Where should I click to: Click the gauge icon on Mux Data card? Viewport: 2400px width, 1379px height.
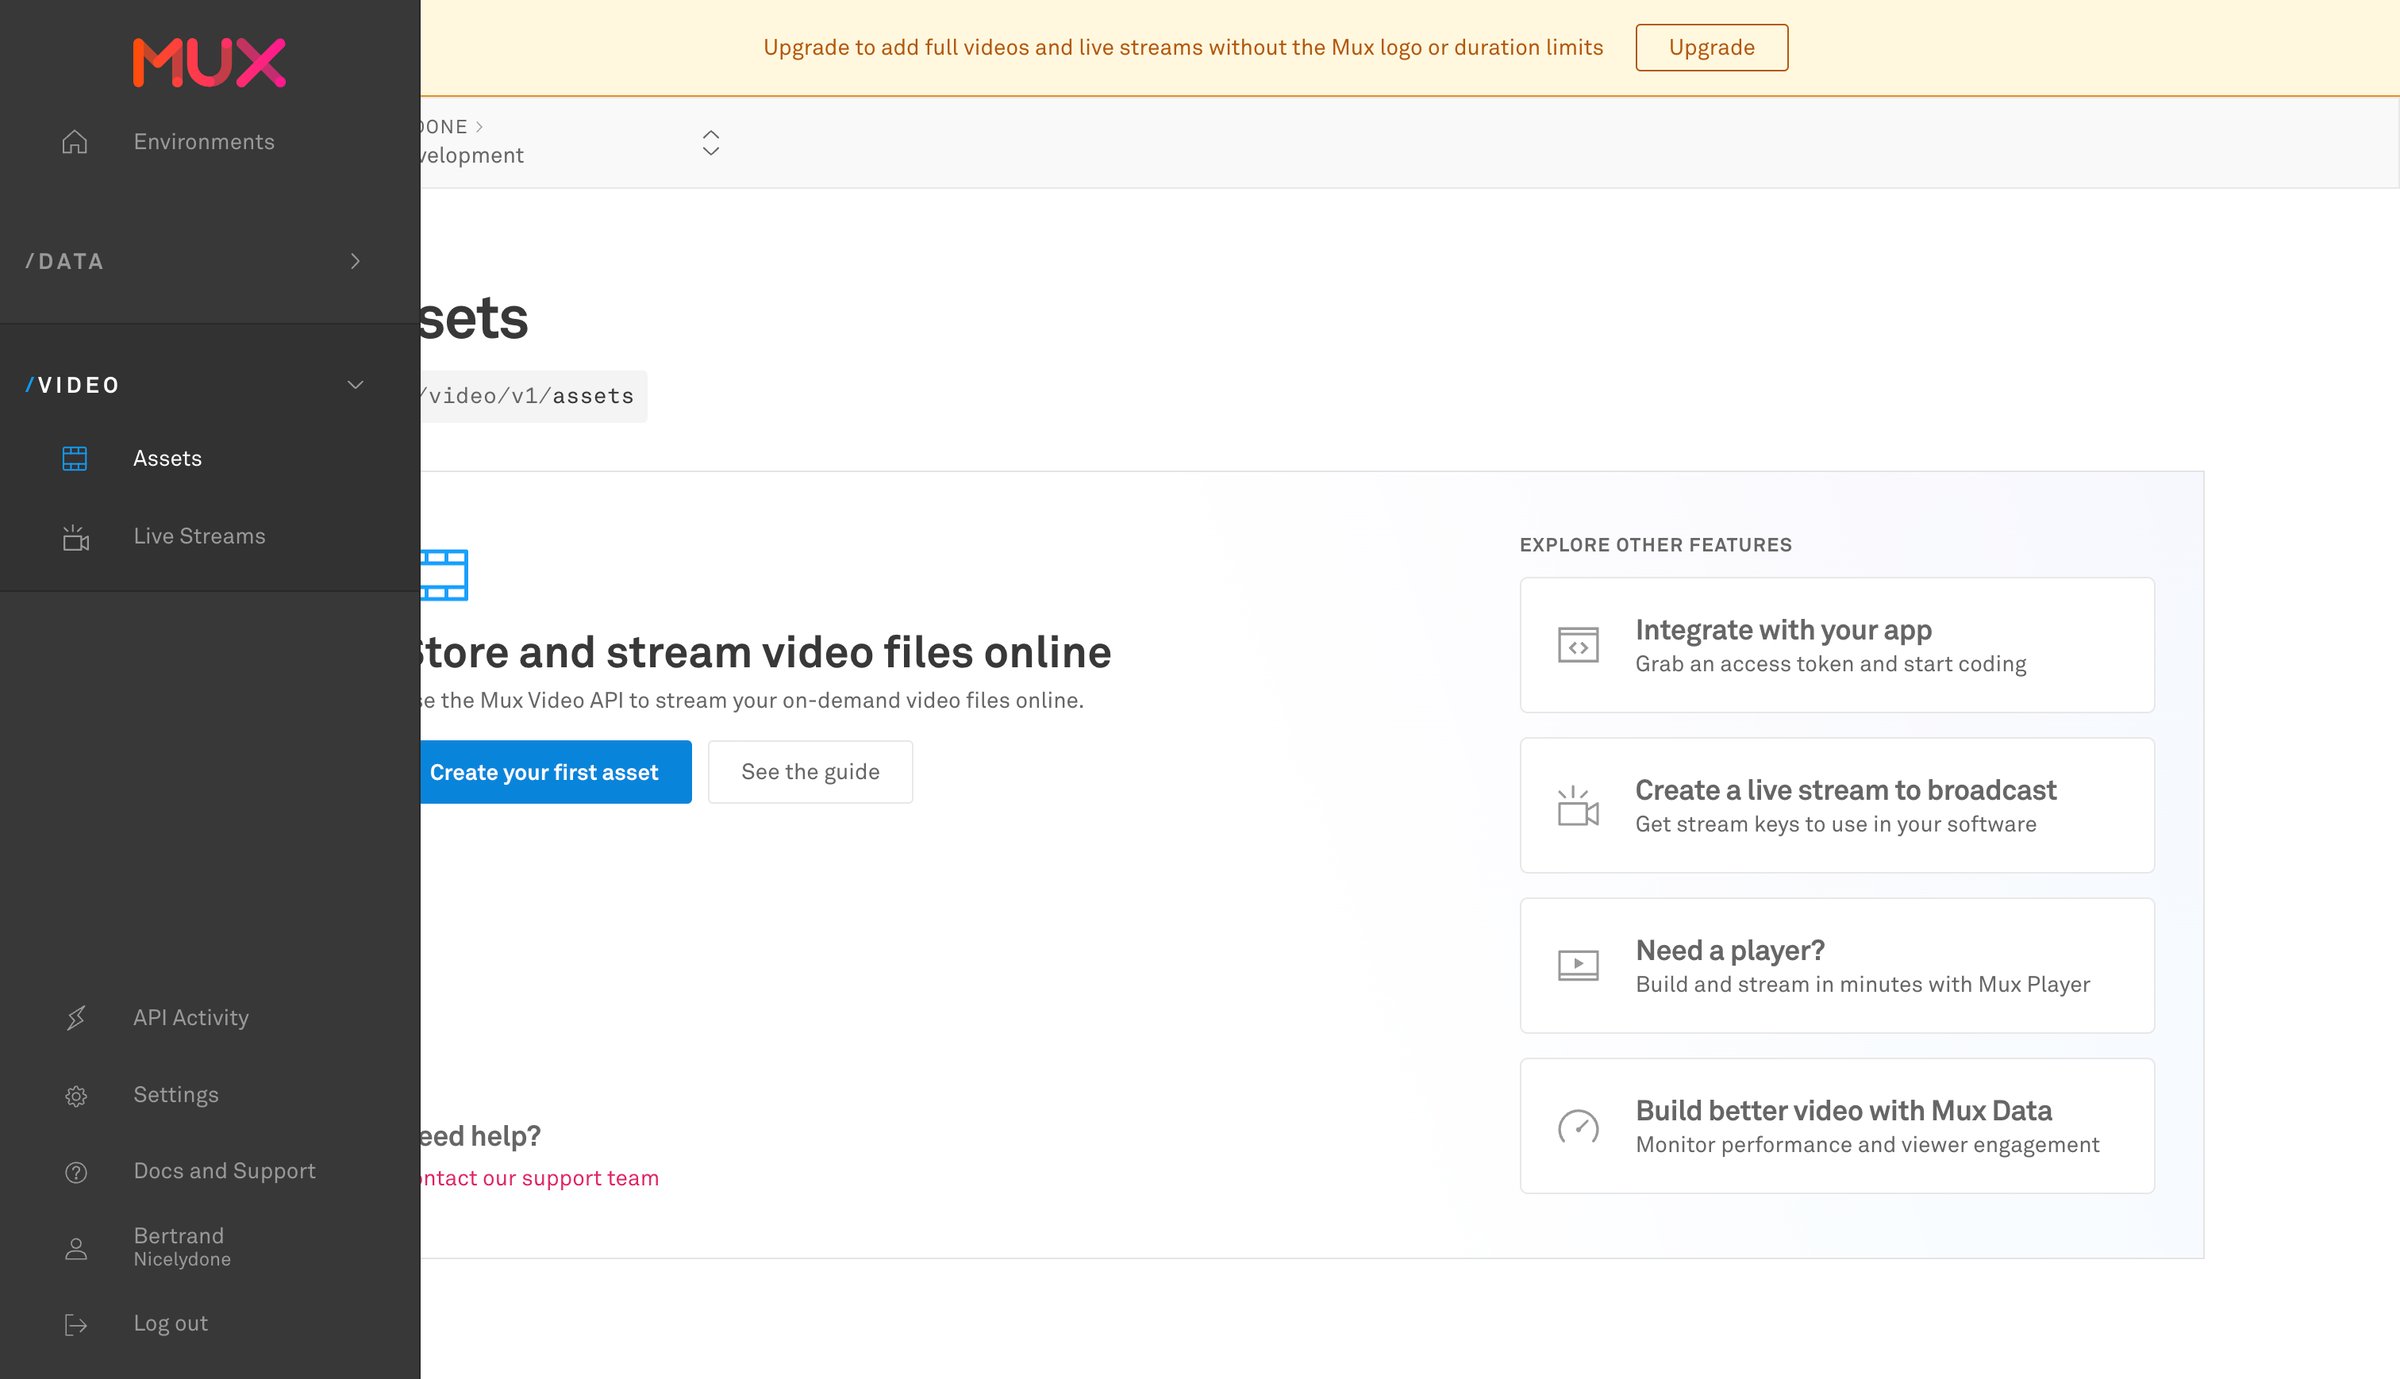click(x=1578, y=1126)
